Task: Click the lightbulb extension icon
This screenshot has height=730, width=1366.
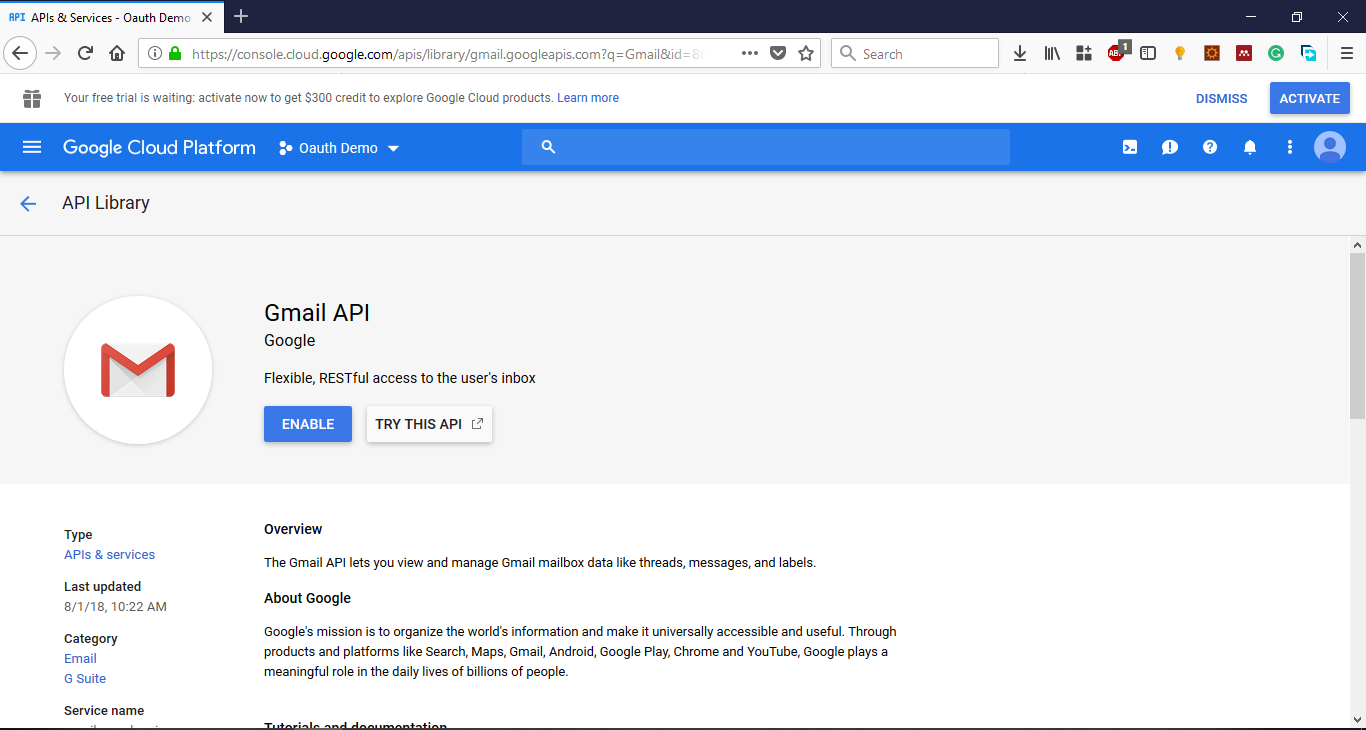Action: (x=1180, y=54)
